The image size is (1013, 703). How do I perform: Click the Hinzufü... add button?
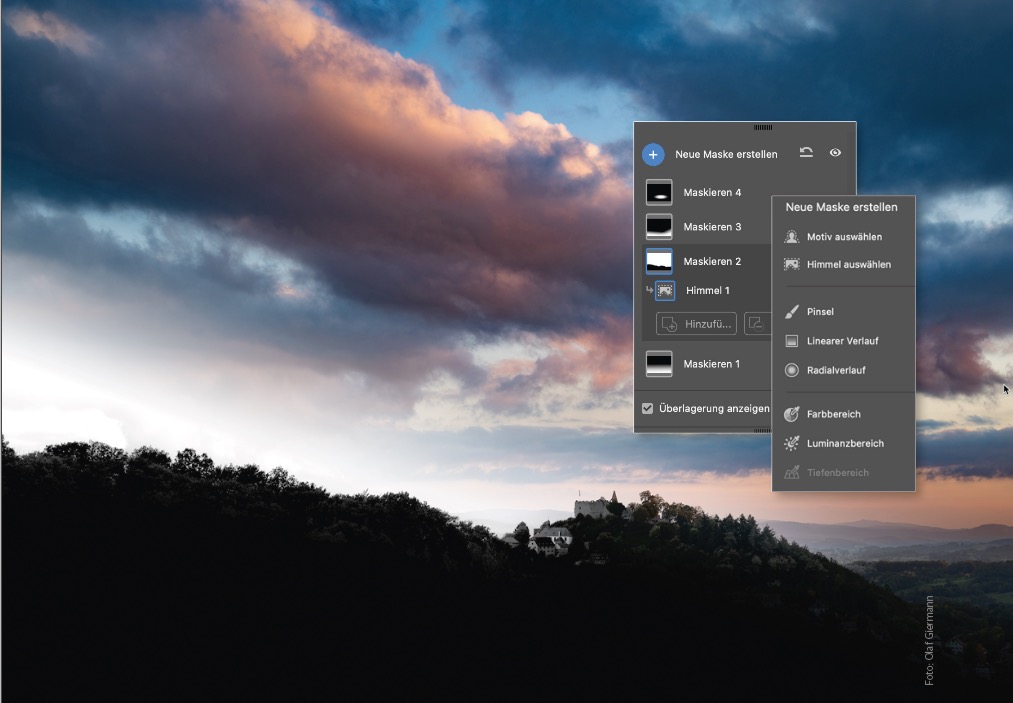[x=696, y=324]
